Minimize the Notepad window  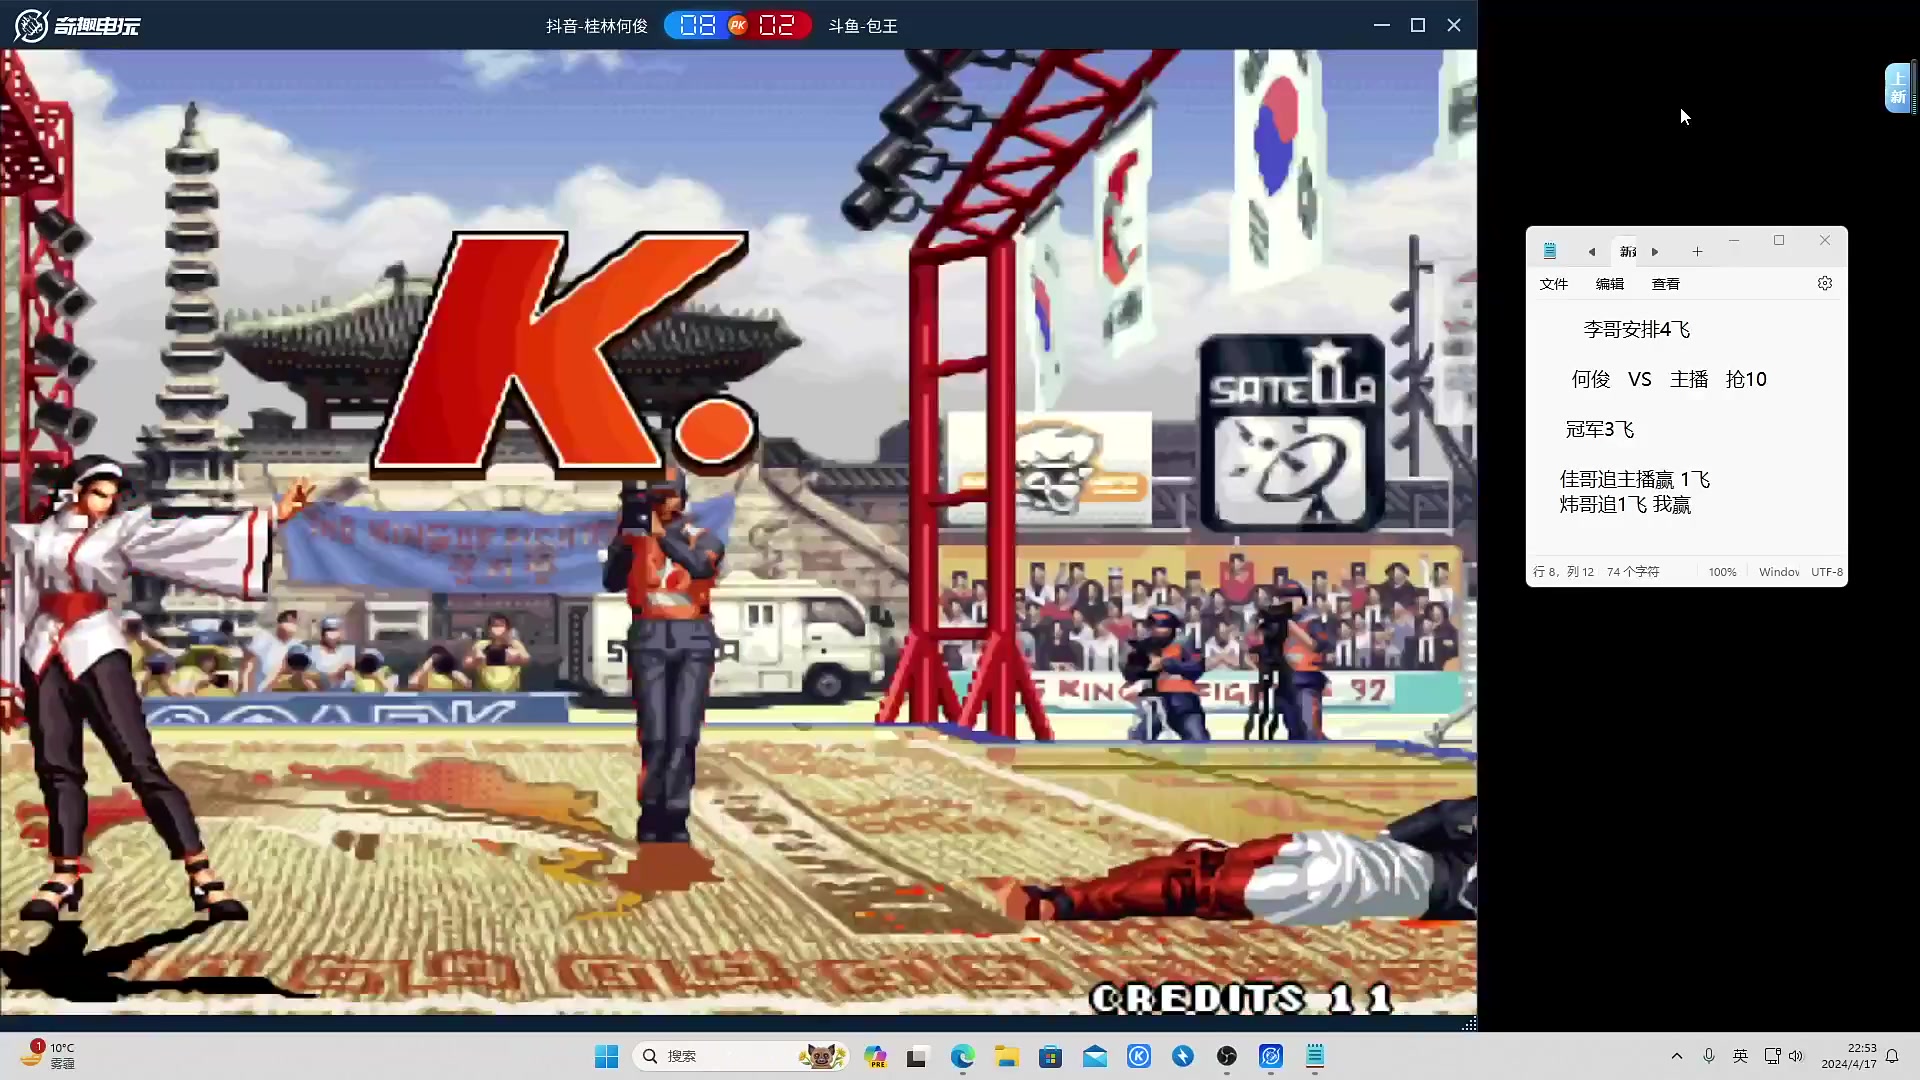click(1734, 240)
